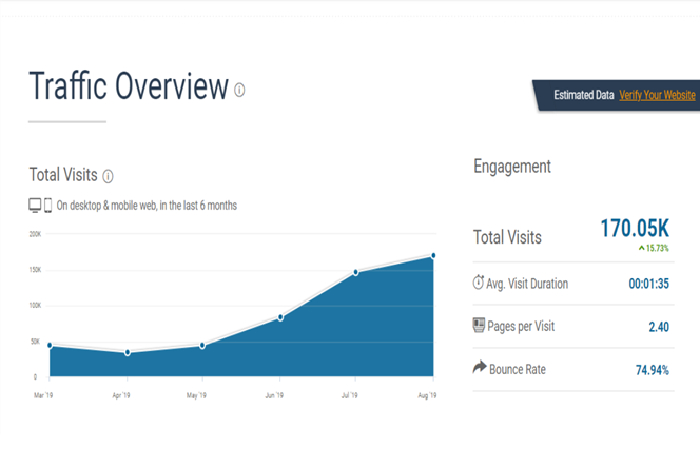The image size is (700, 450).
Task: Click the desktop monitor icon under Total Visits
Action: coord(35,205)
